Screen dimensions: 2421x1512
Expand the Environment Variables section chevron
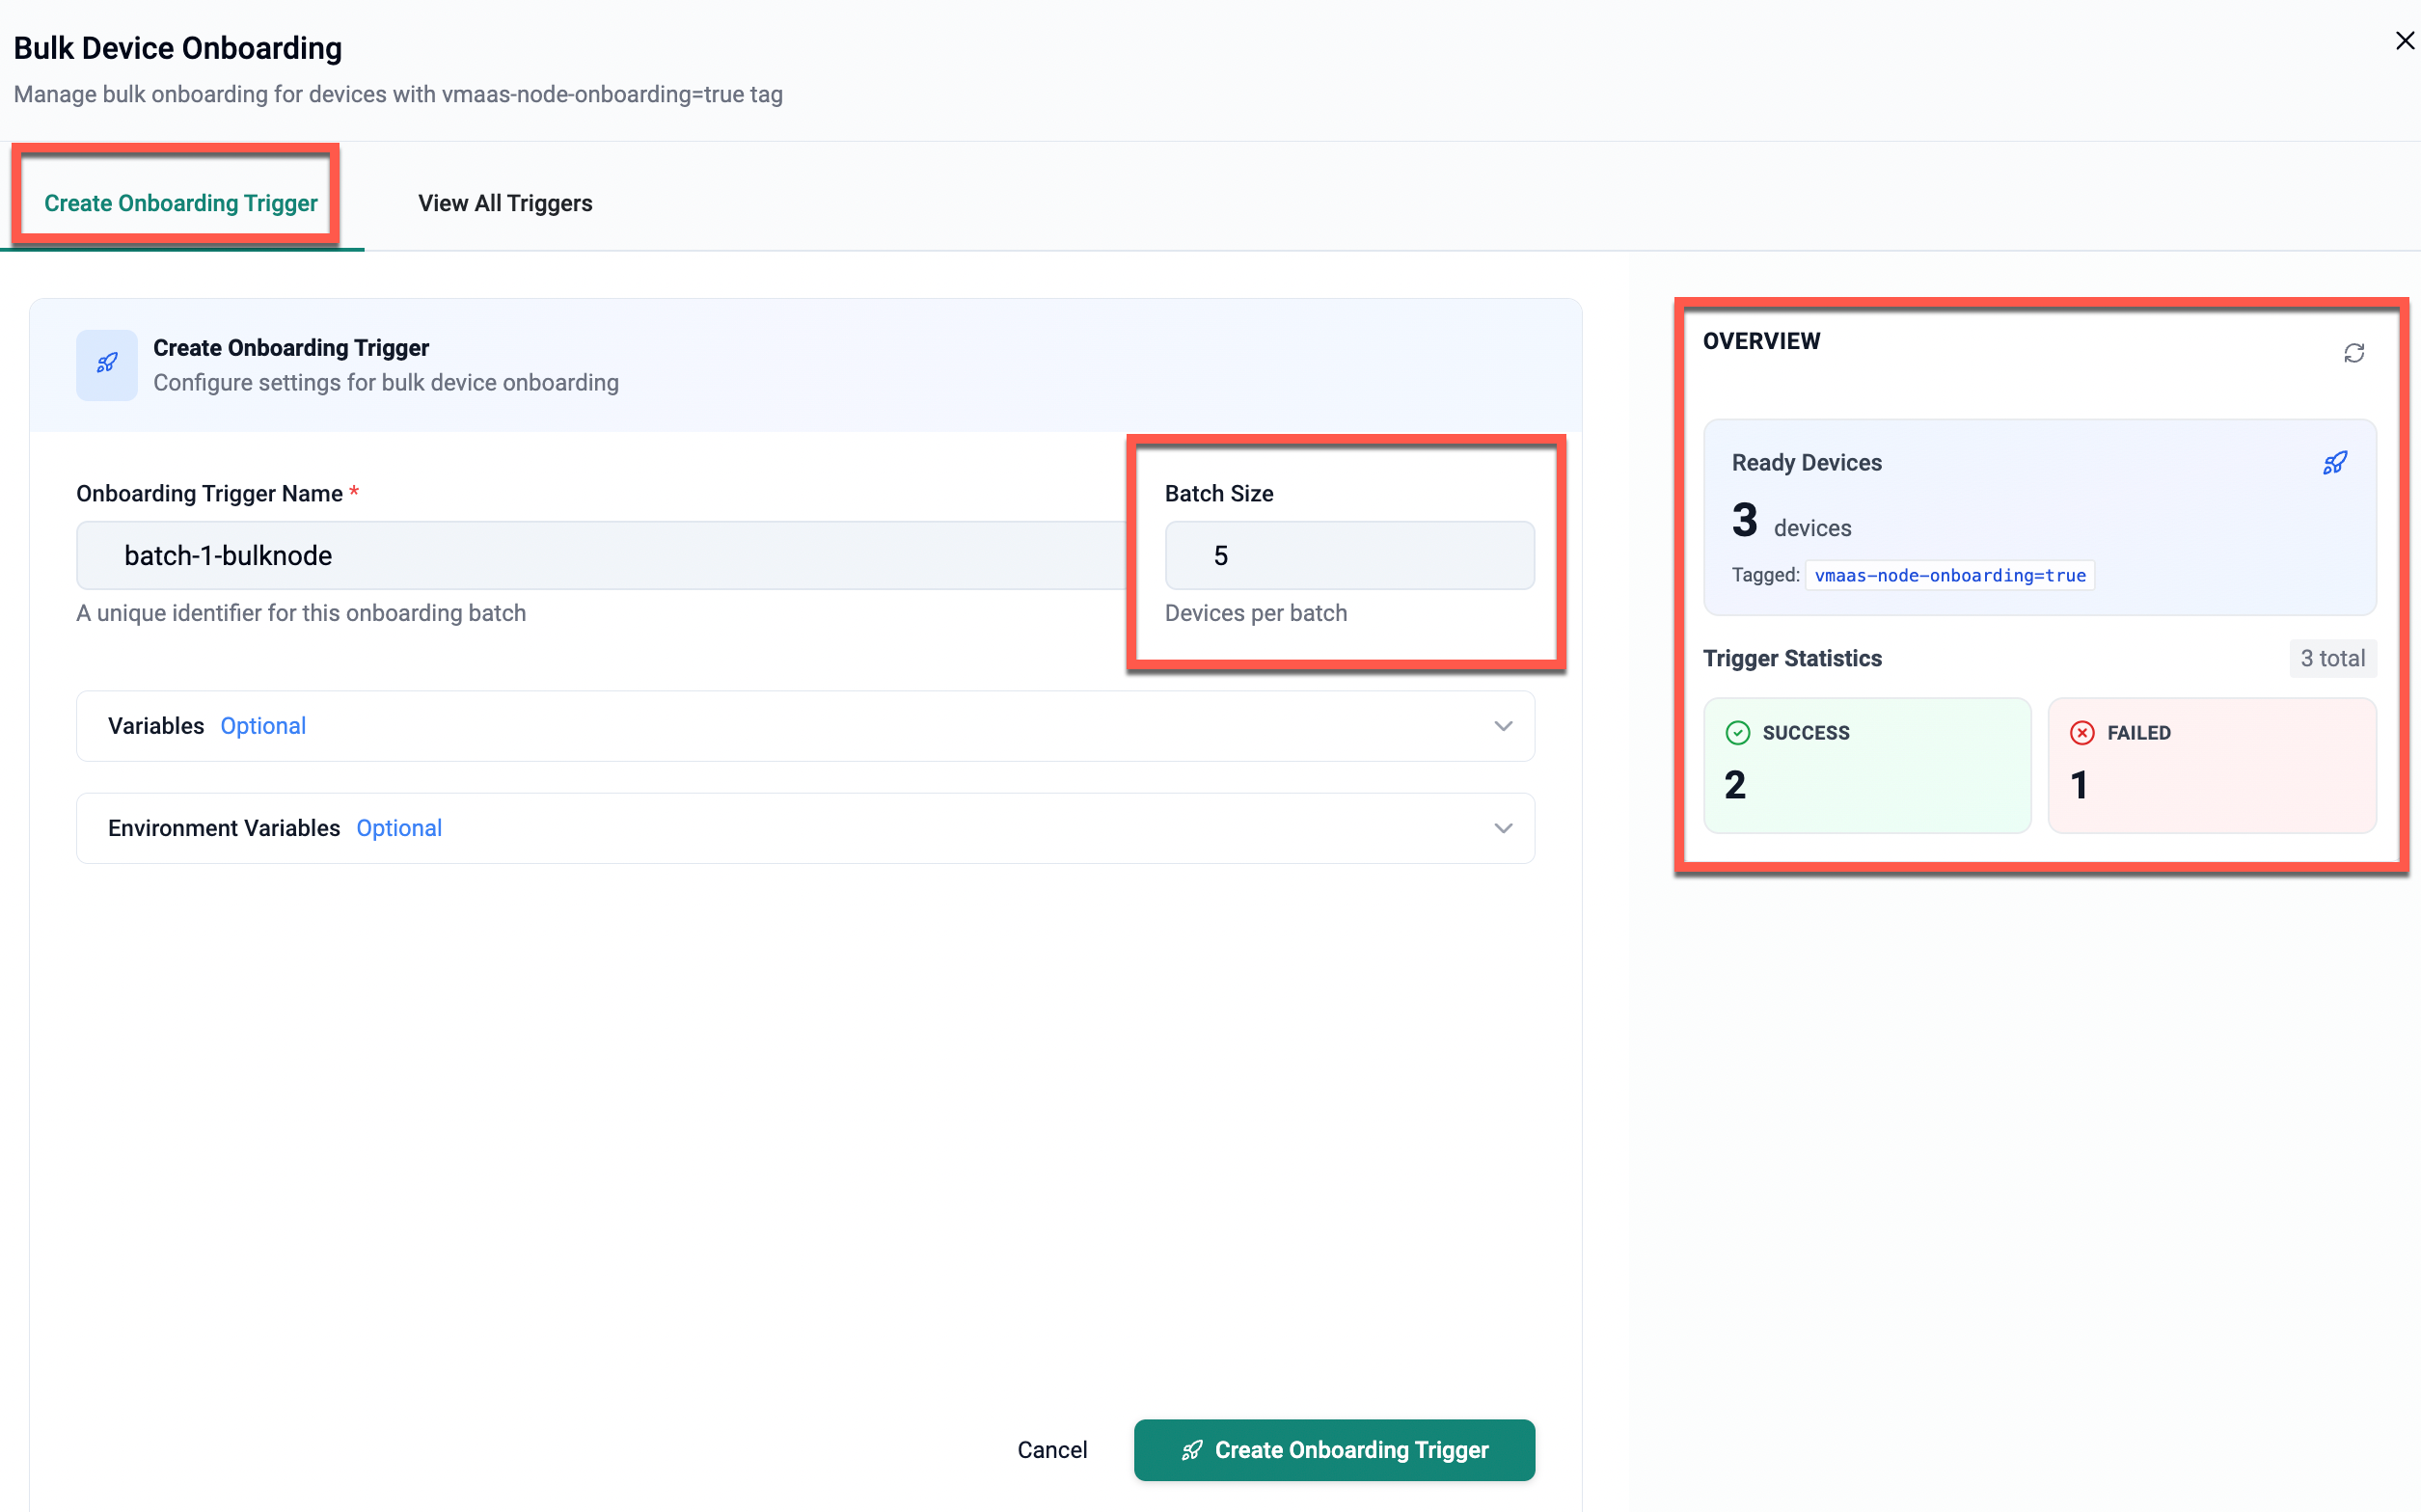pos(1502,828)
